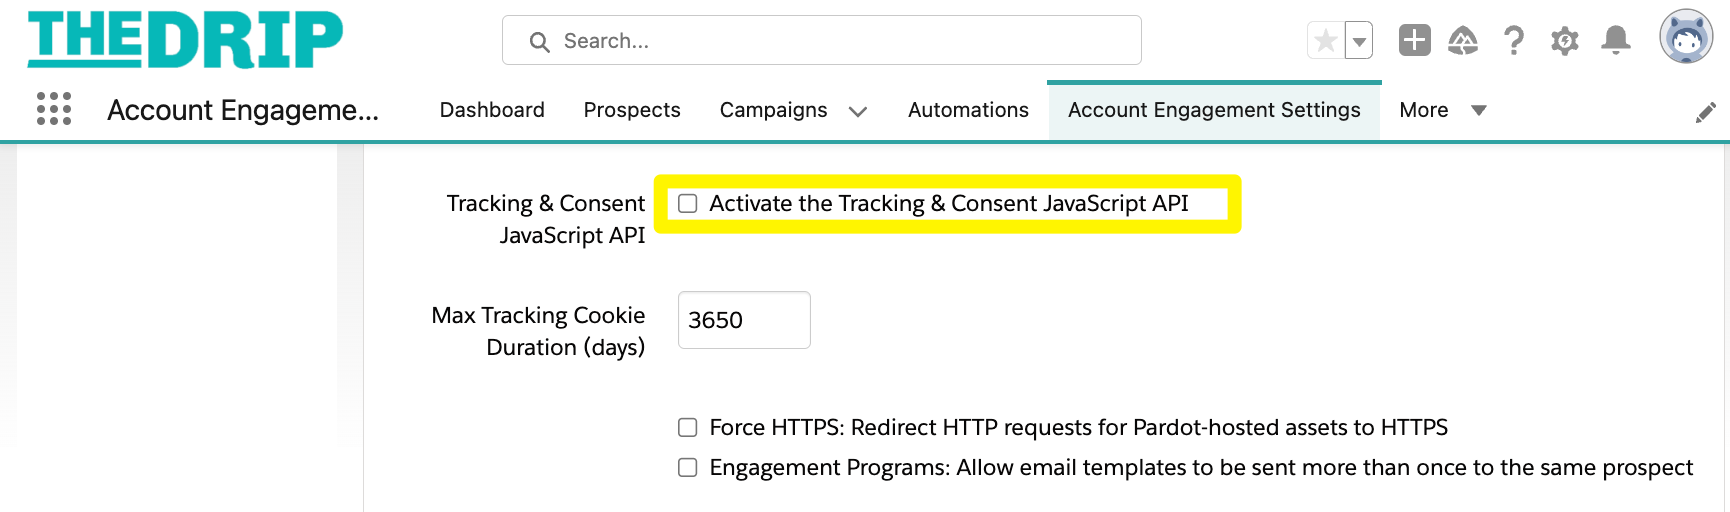Expand the Campaigns tab chevron
Image resolution: width=1730 pixels, height=512 pixels.
click(857, 111)
